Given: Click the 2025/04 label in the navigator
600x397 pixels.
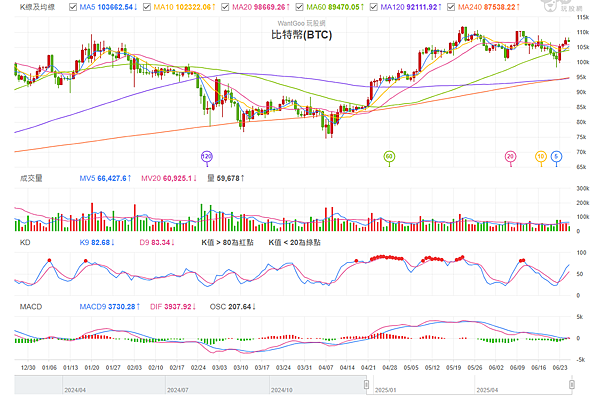Looking at the screenshot, I should [487, 390].
